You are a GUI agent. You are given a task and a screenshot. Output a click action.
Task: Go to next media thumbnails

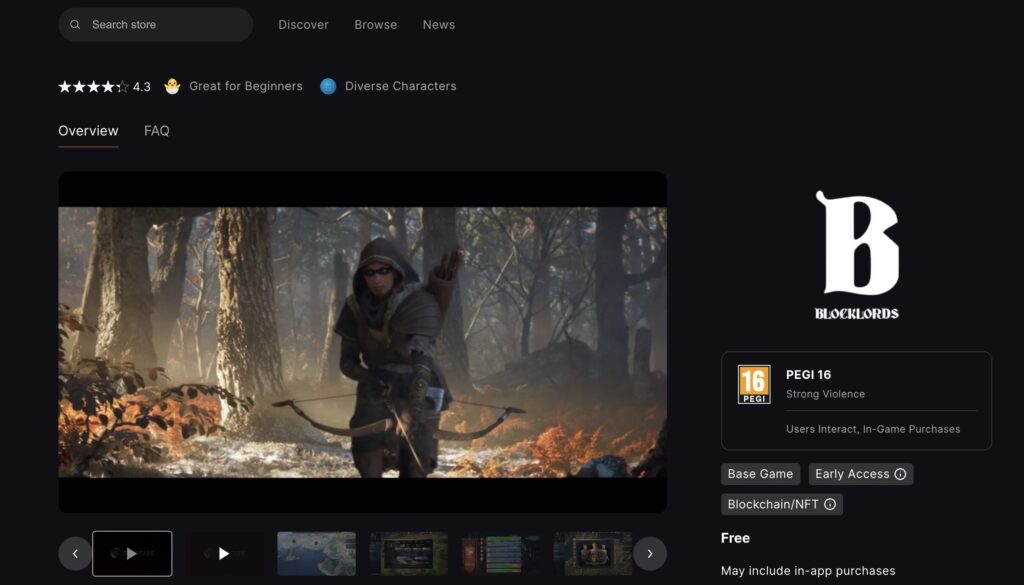650,554
